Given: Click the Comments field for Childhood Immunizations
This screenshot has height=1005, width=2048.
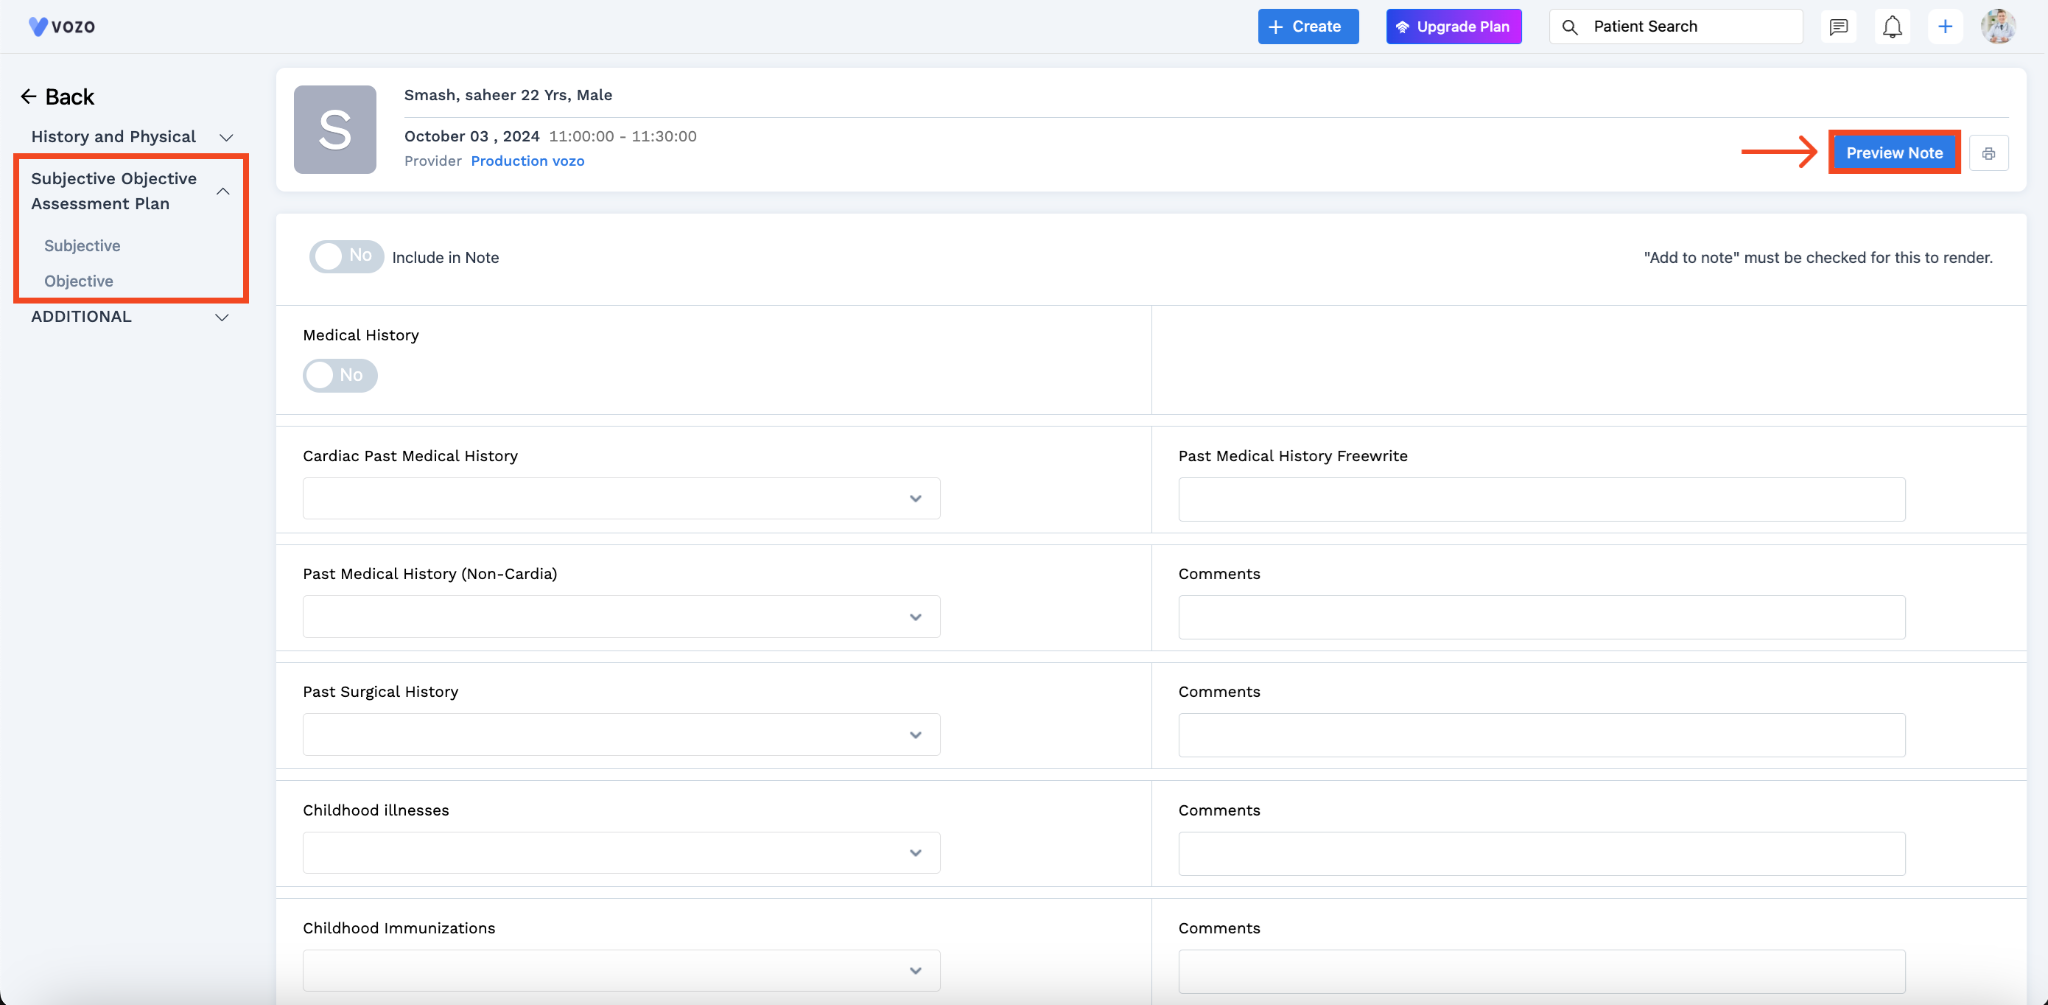Looking at the screenshot, I should point(1542,972).
